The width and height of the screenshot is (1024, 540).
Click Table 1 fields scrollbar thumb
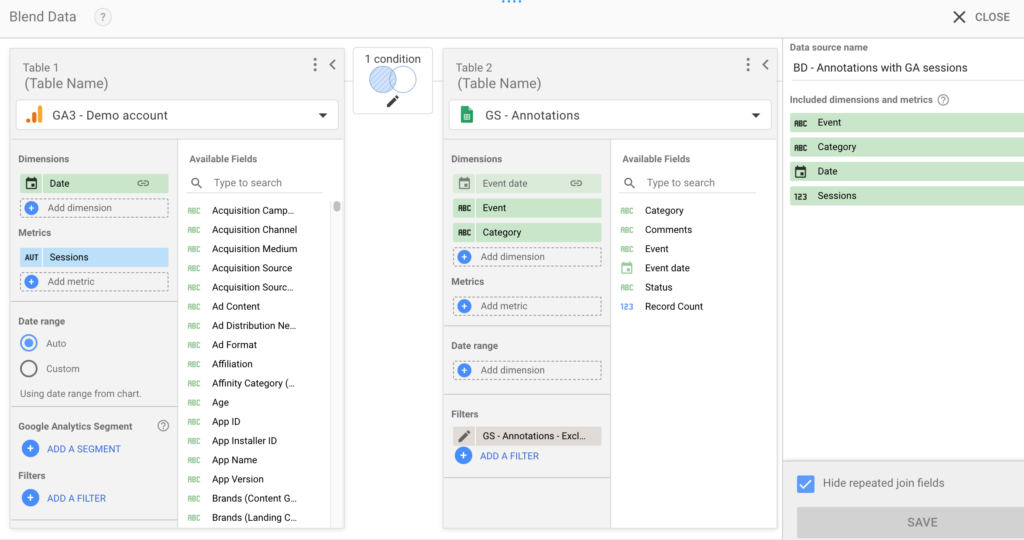coord(337,206)
